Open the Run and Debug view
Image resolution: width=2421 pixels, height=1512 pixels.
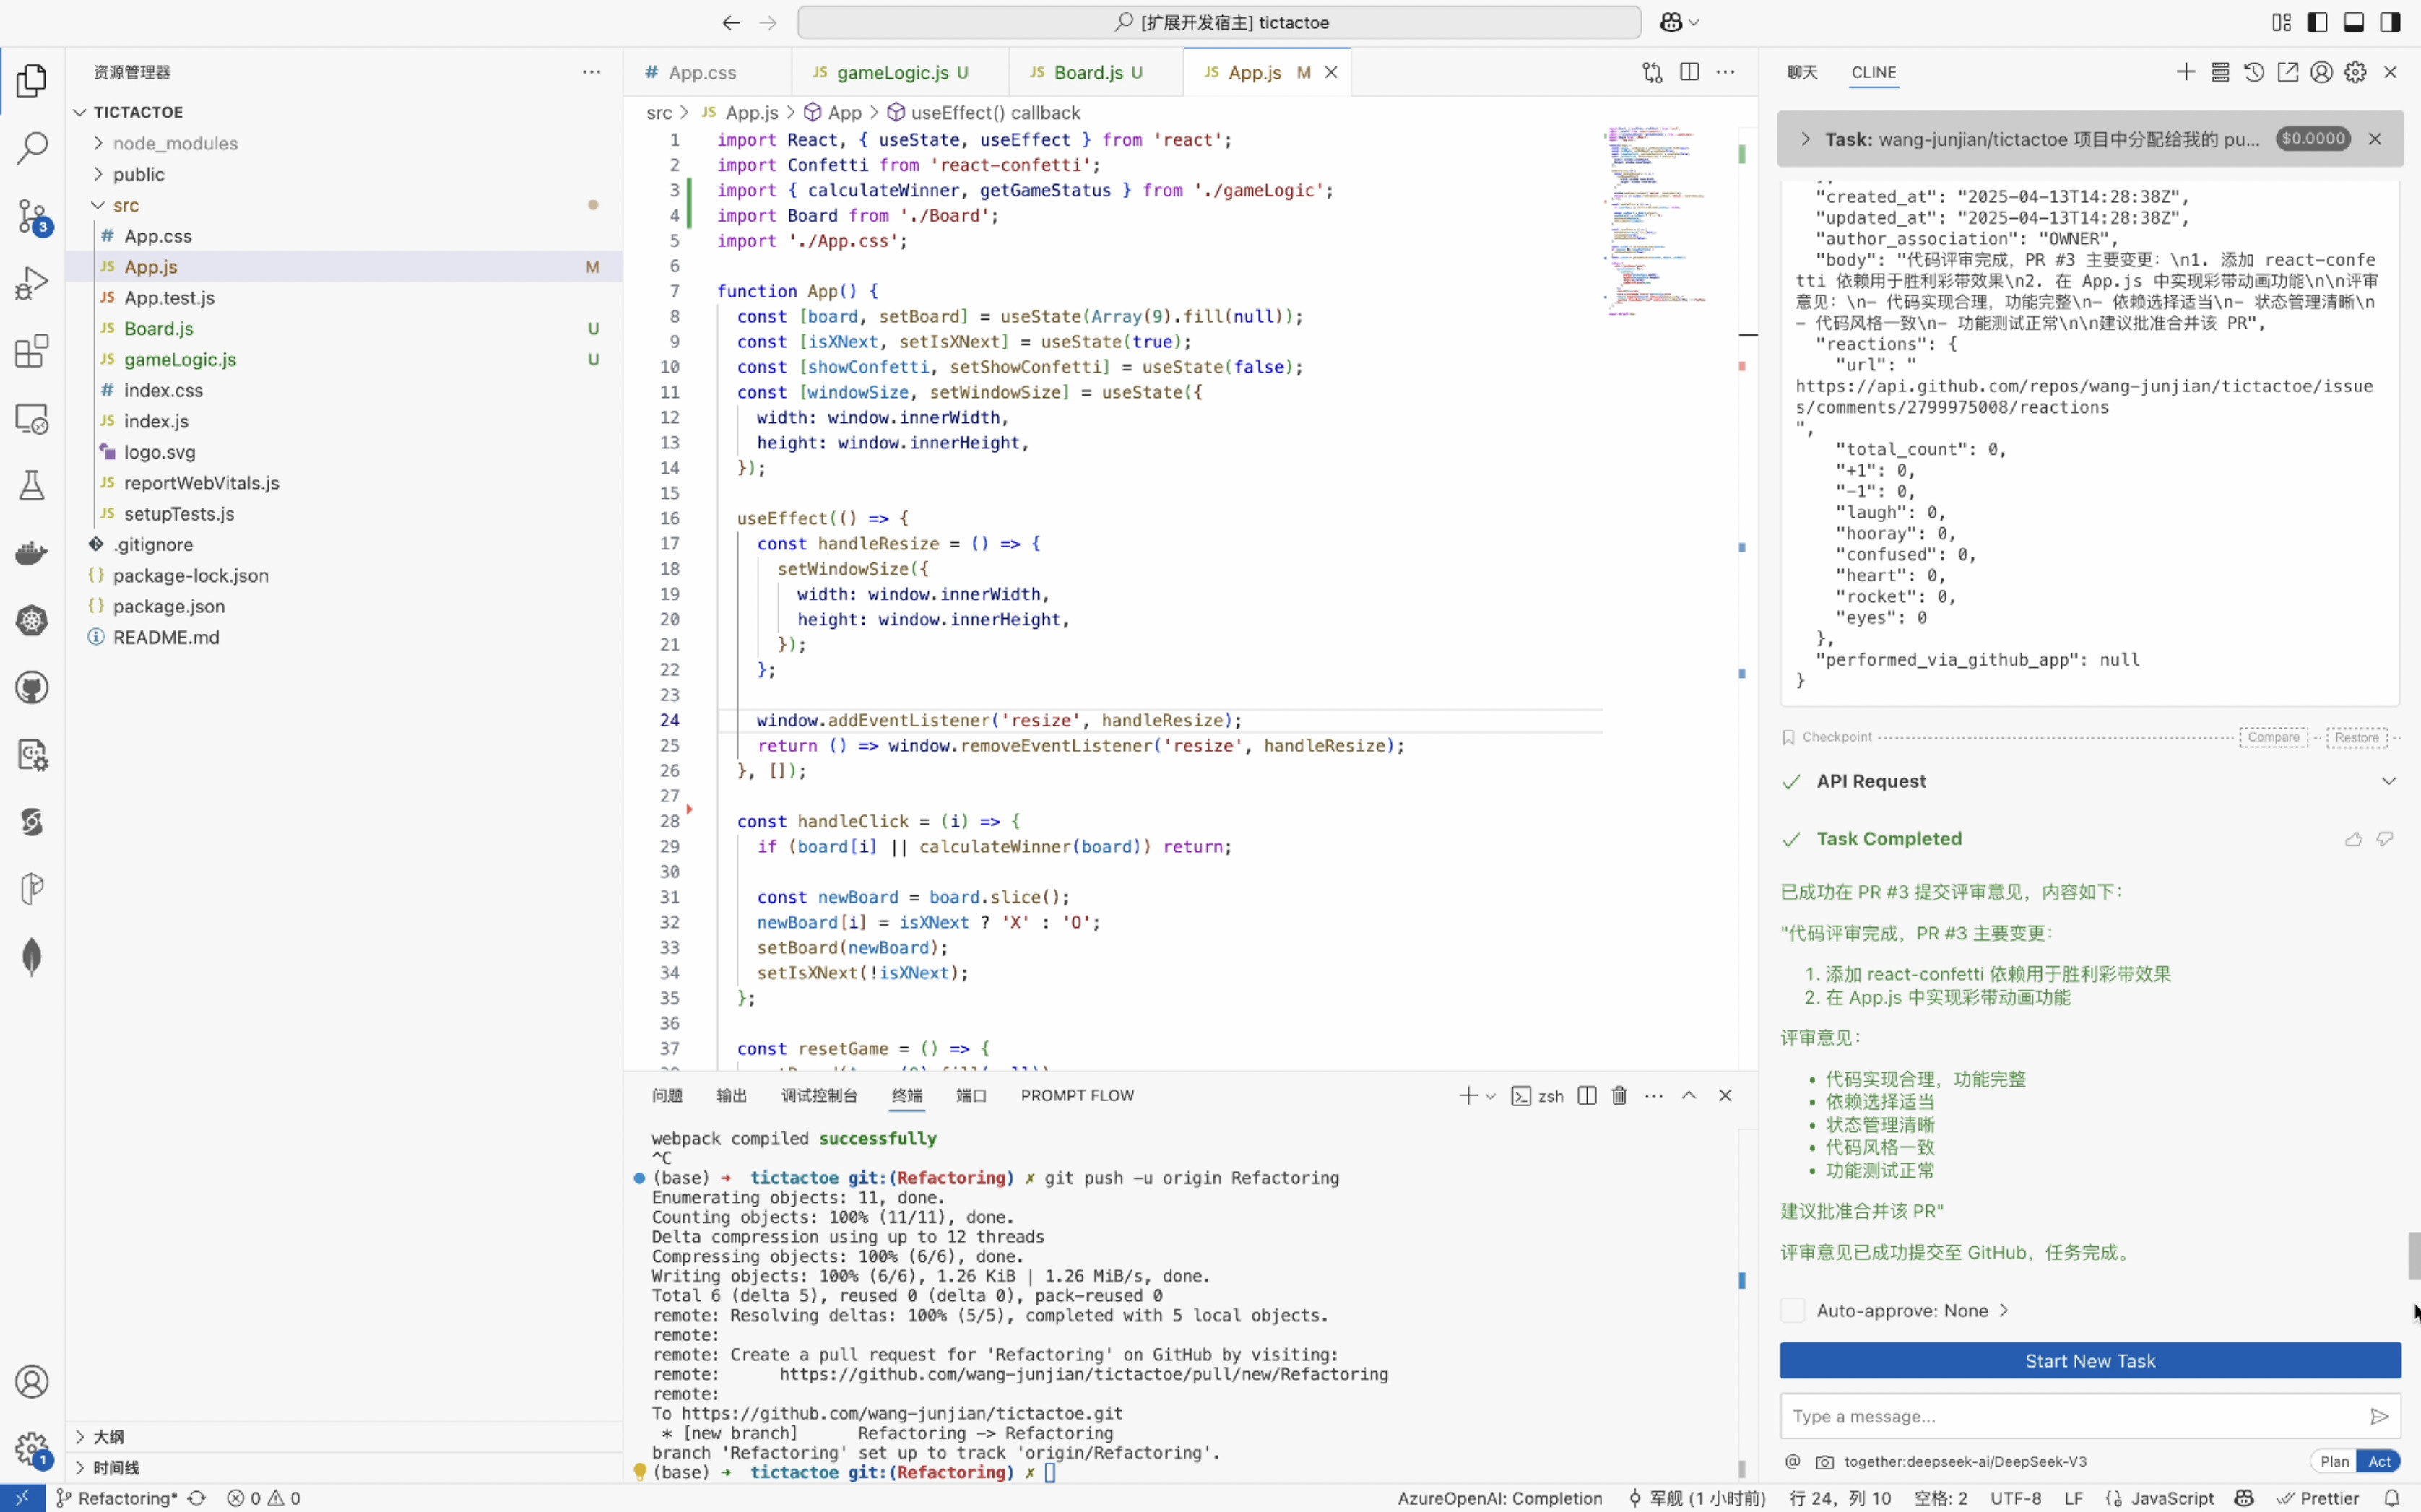point(32,283)
